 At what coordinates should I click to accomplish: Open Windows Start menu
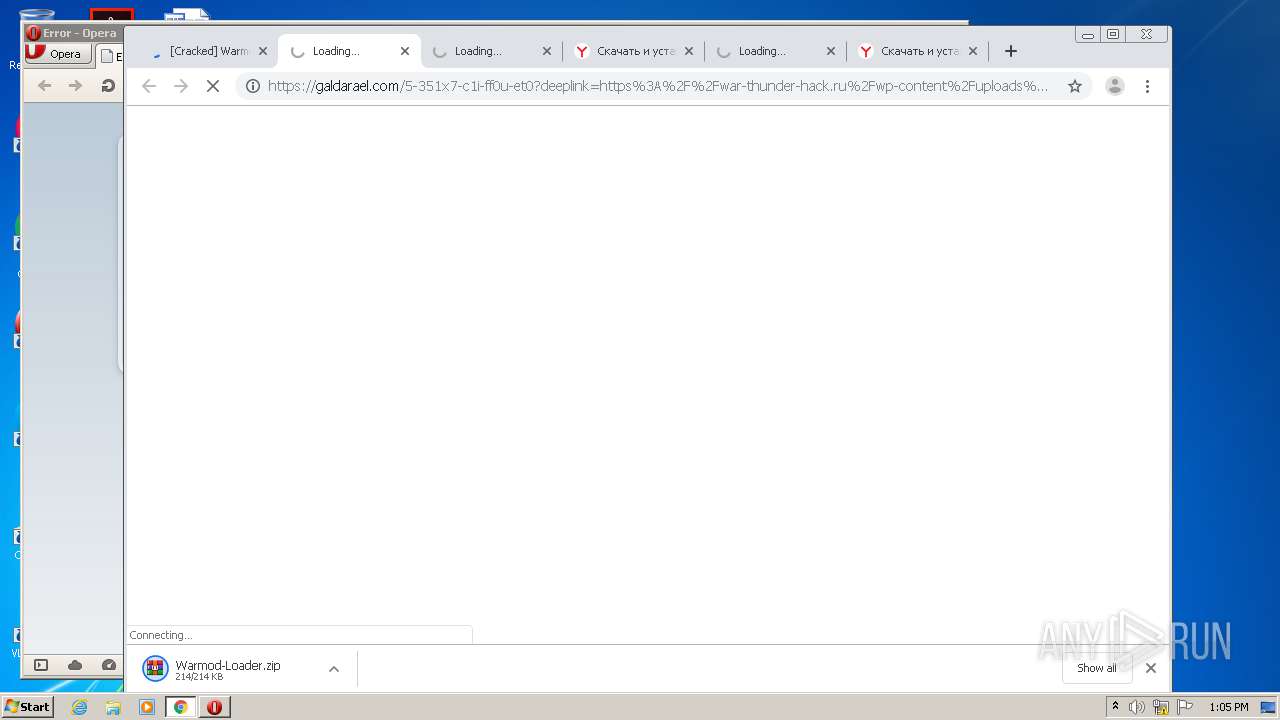coord(28,707)
